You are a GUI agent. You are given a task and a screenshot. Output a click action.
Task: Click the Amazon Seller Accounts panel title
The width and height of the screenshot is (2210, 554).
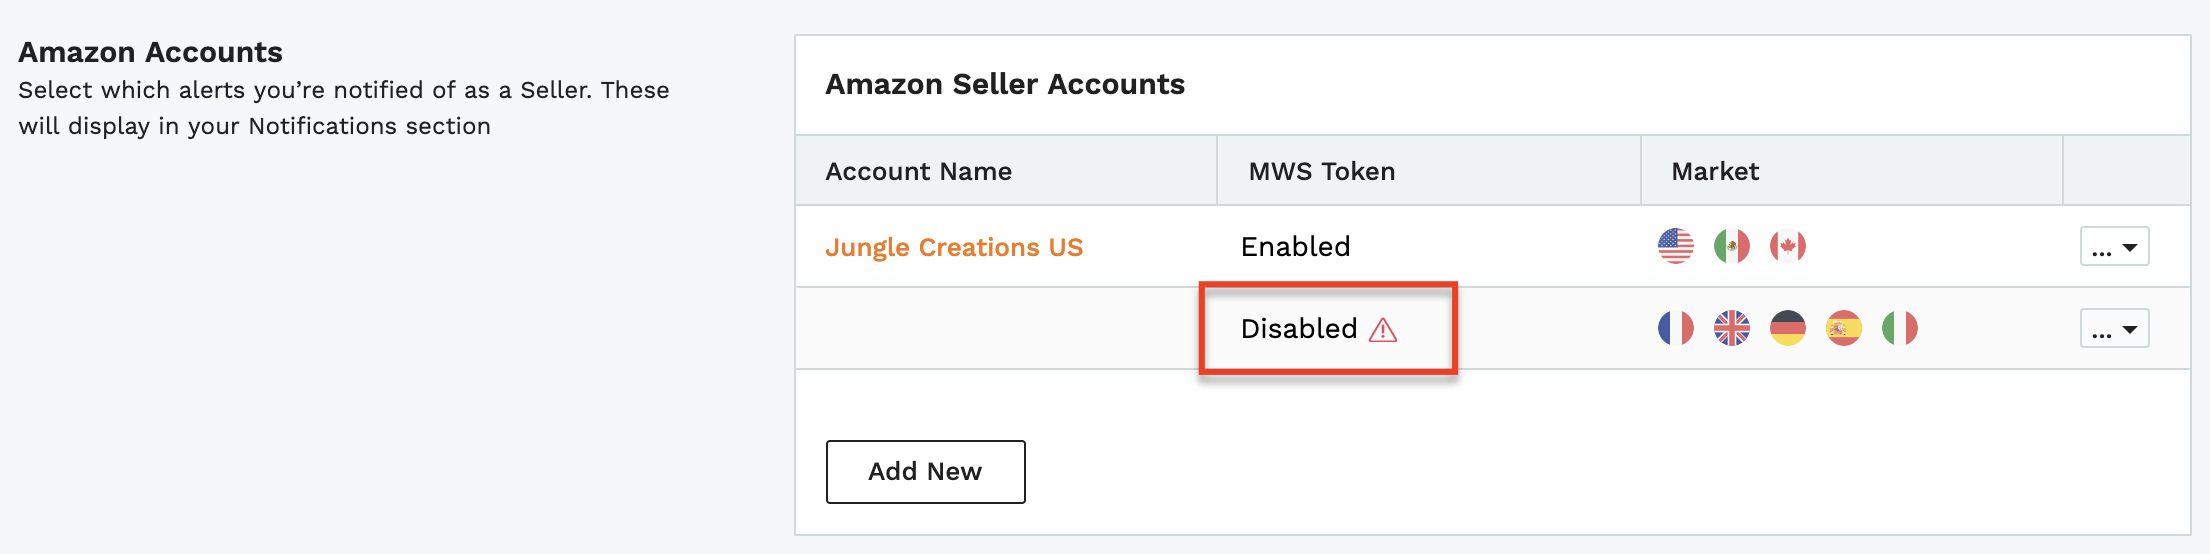point(1005,84)
